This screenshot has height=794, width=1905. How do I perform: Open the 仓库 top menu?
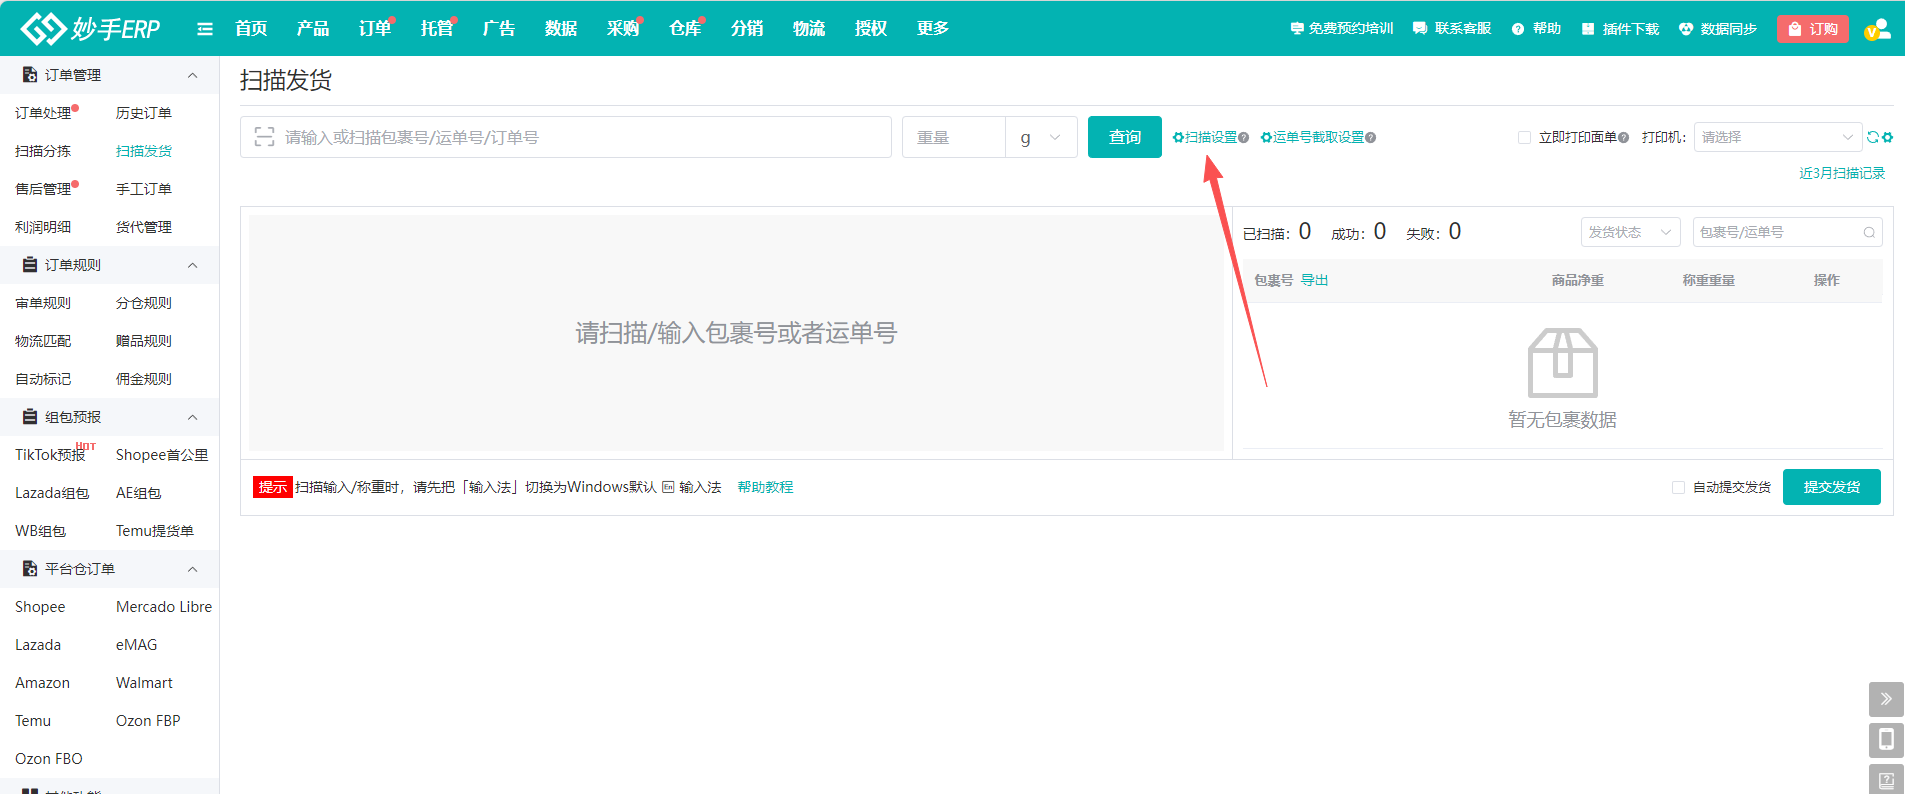pos(684,29)
